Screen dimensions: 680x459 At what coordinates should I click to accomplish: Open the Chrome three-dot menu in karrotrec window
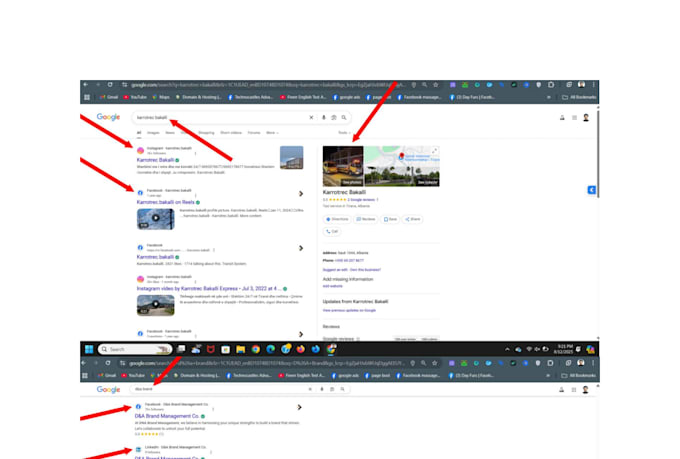(x=594, y=85)
